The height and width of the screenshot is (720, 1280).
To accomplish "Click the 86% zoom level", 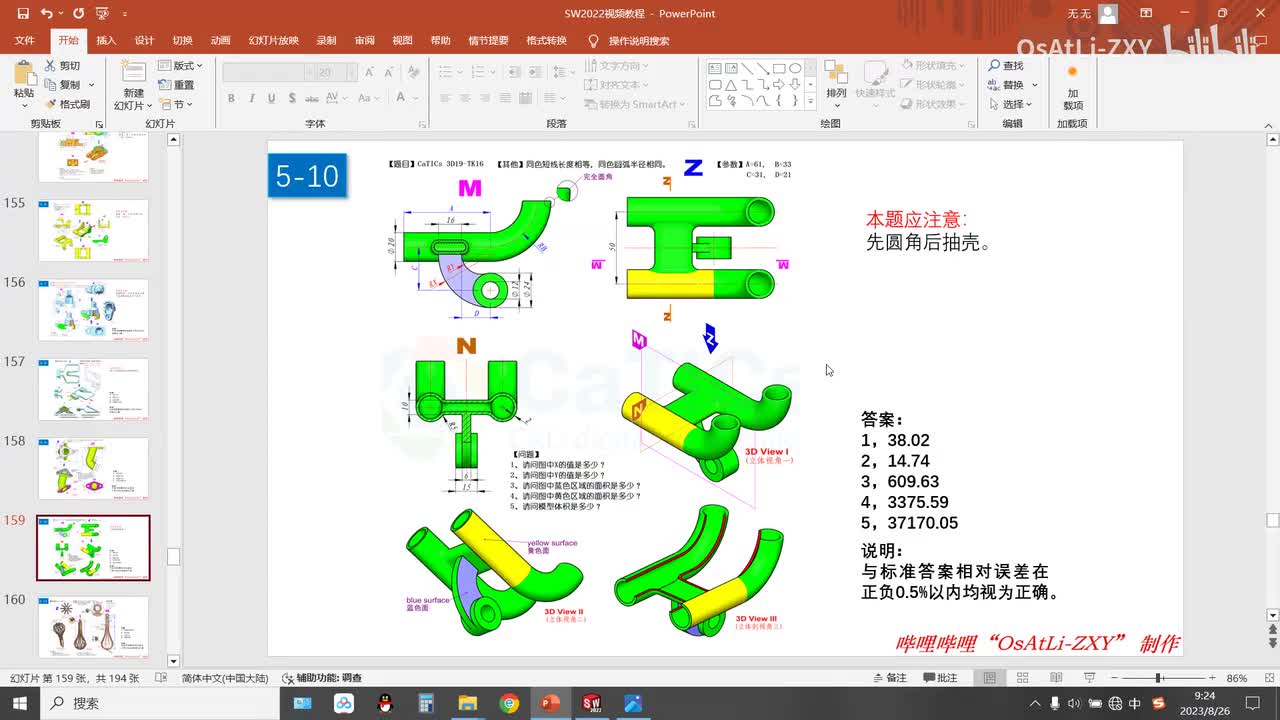I will [1237, 678].
